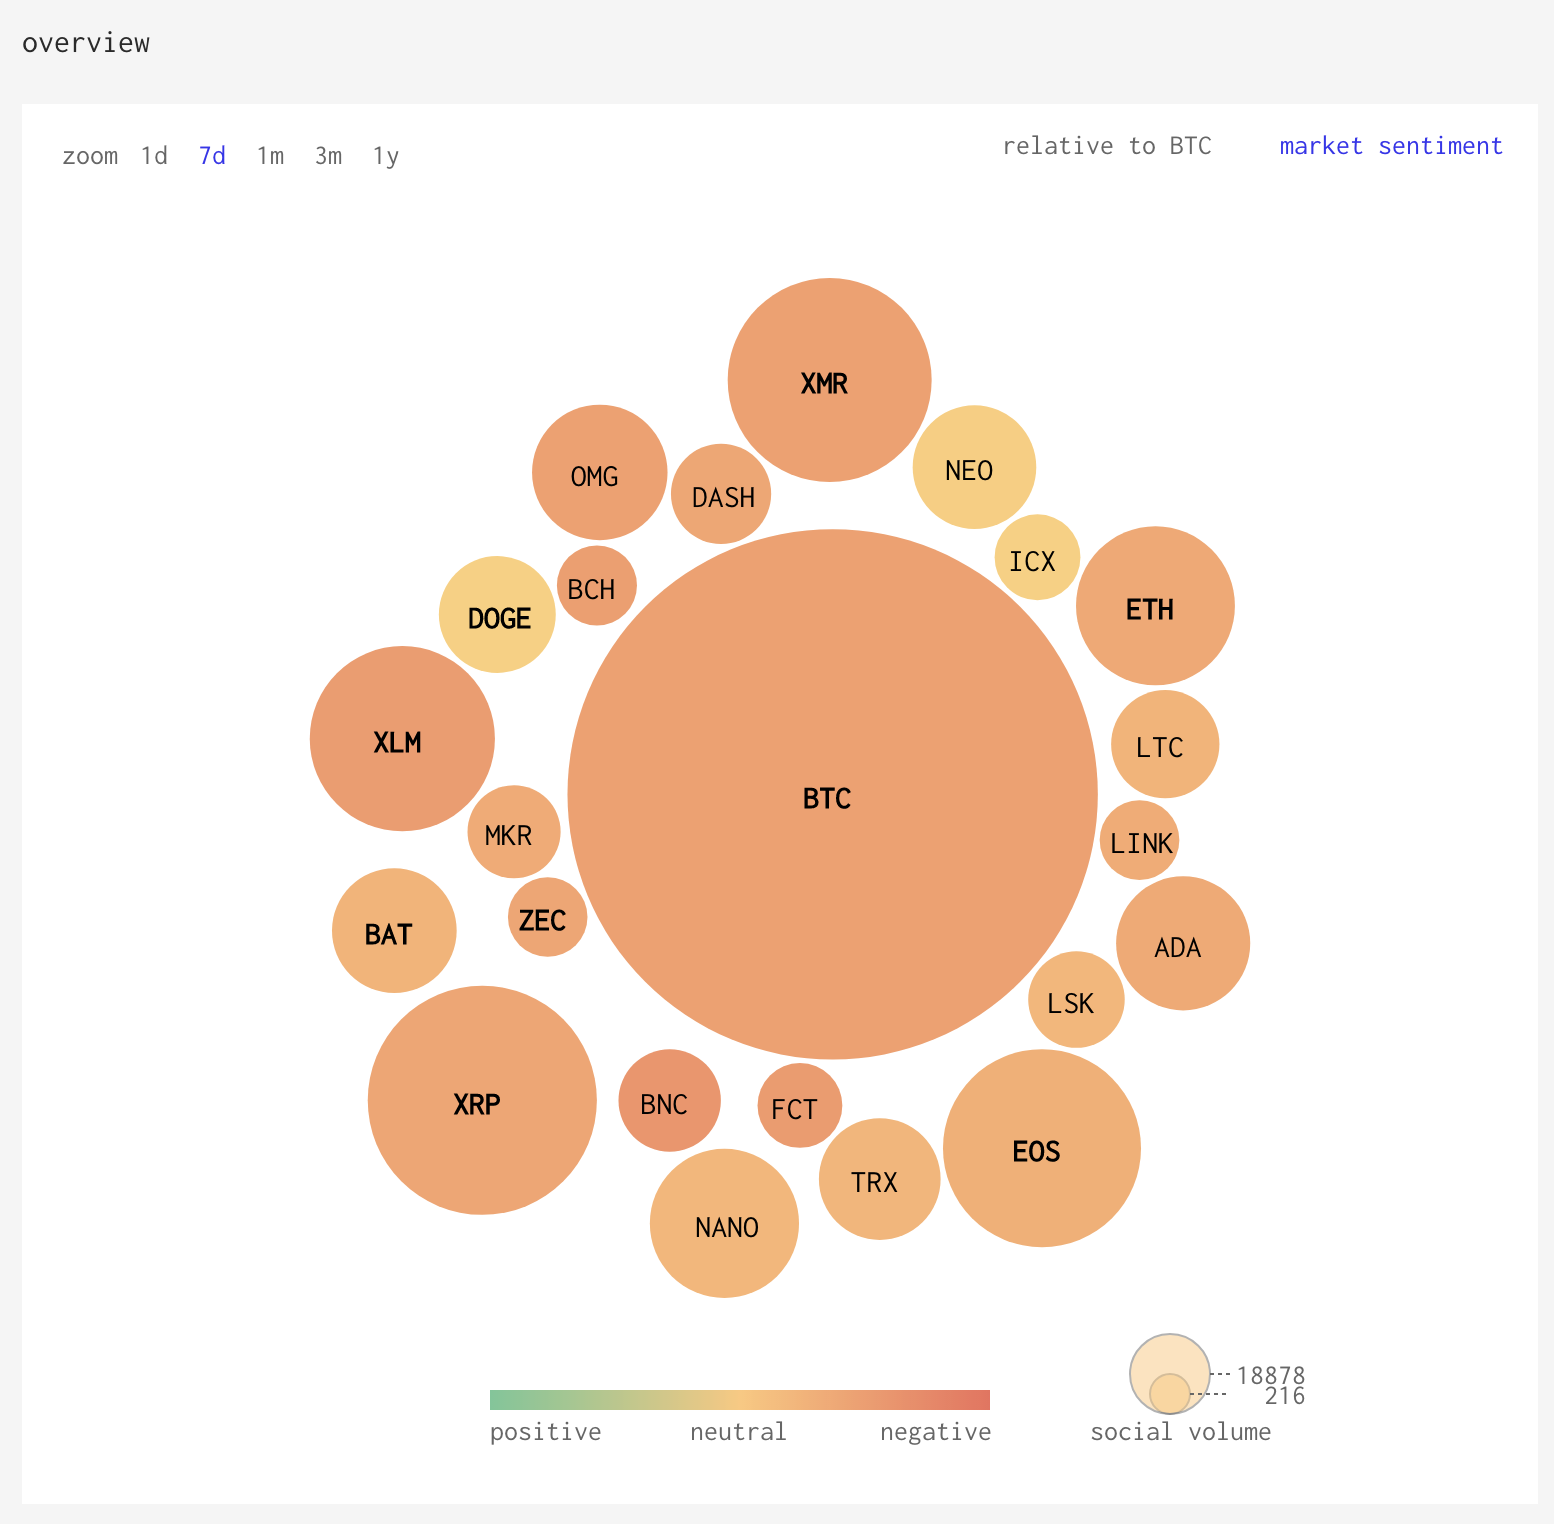Click the 'positive' legend label
Screen dimensions: 1554x1524
546,1432
